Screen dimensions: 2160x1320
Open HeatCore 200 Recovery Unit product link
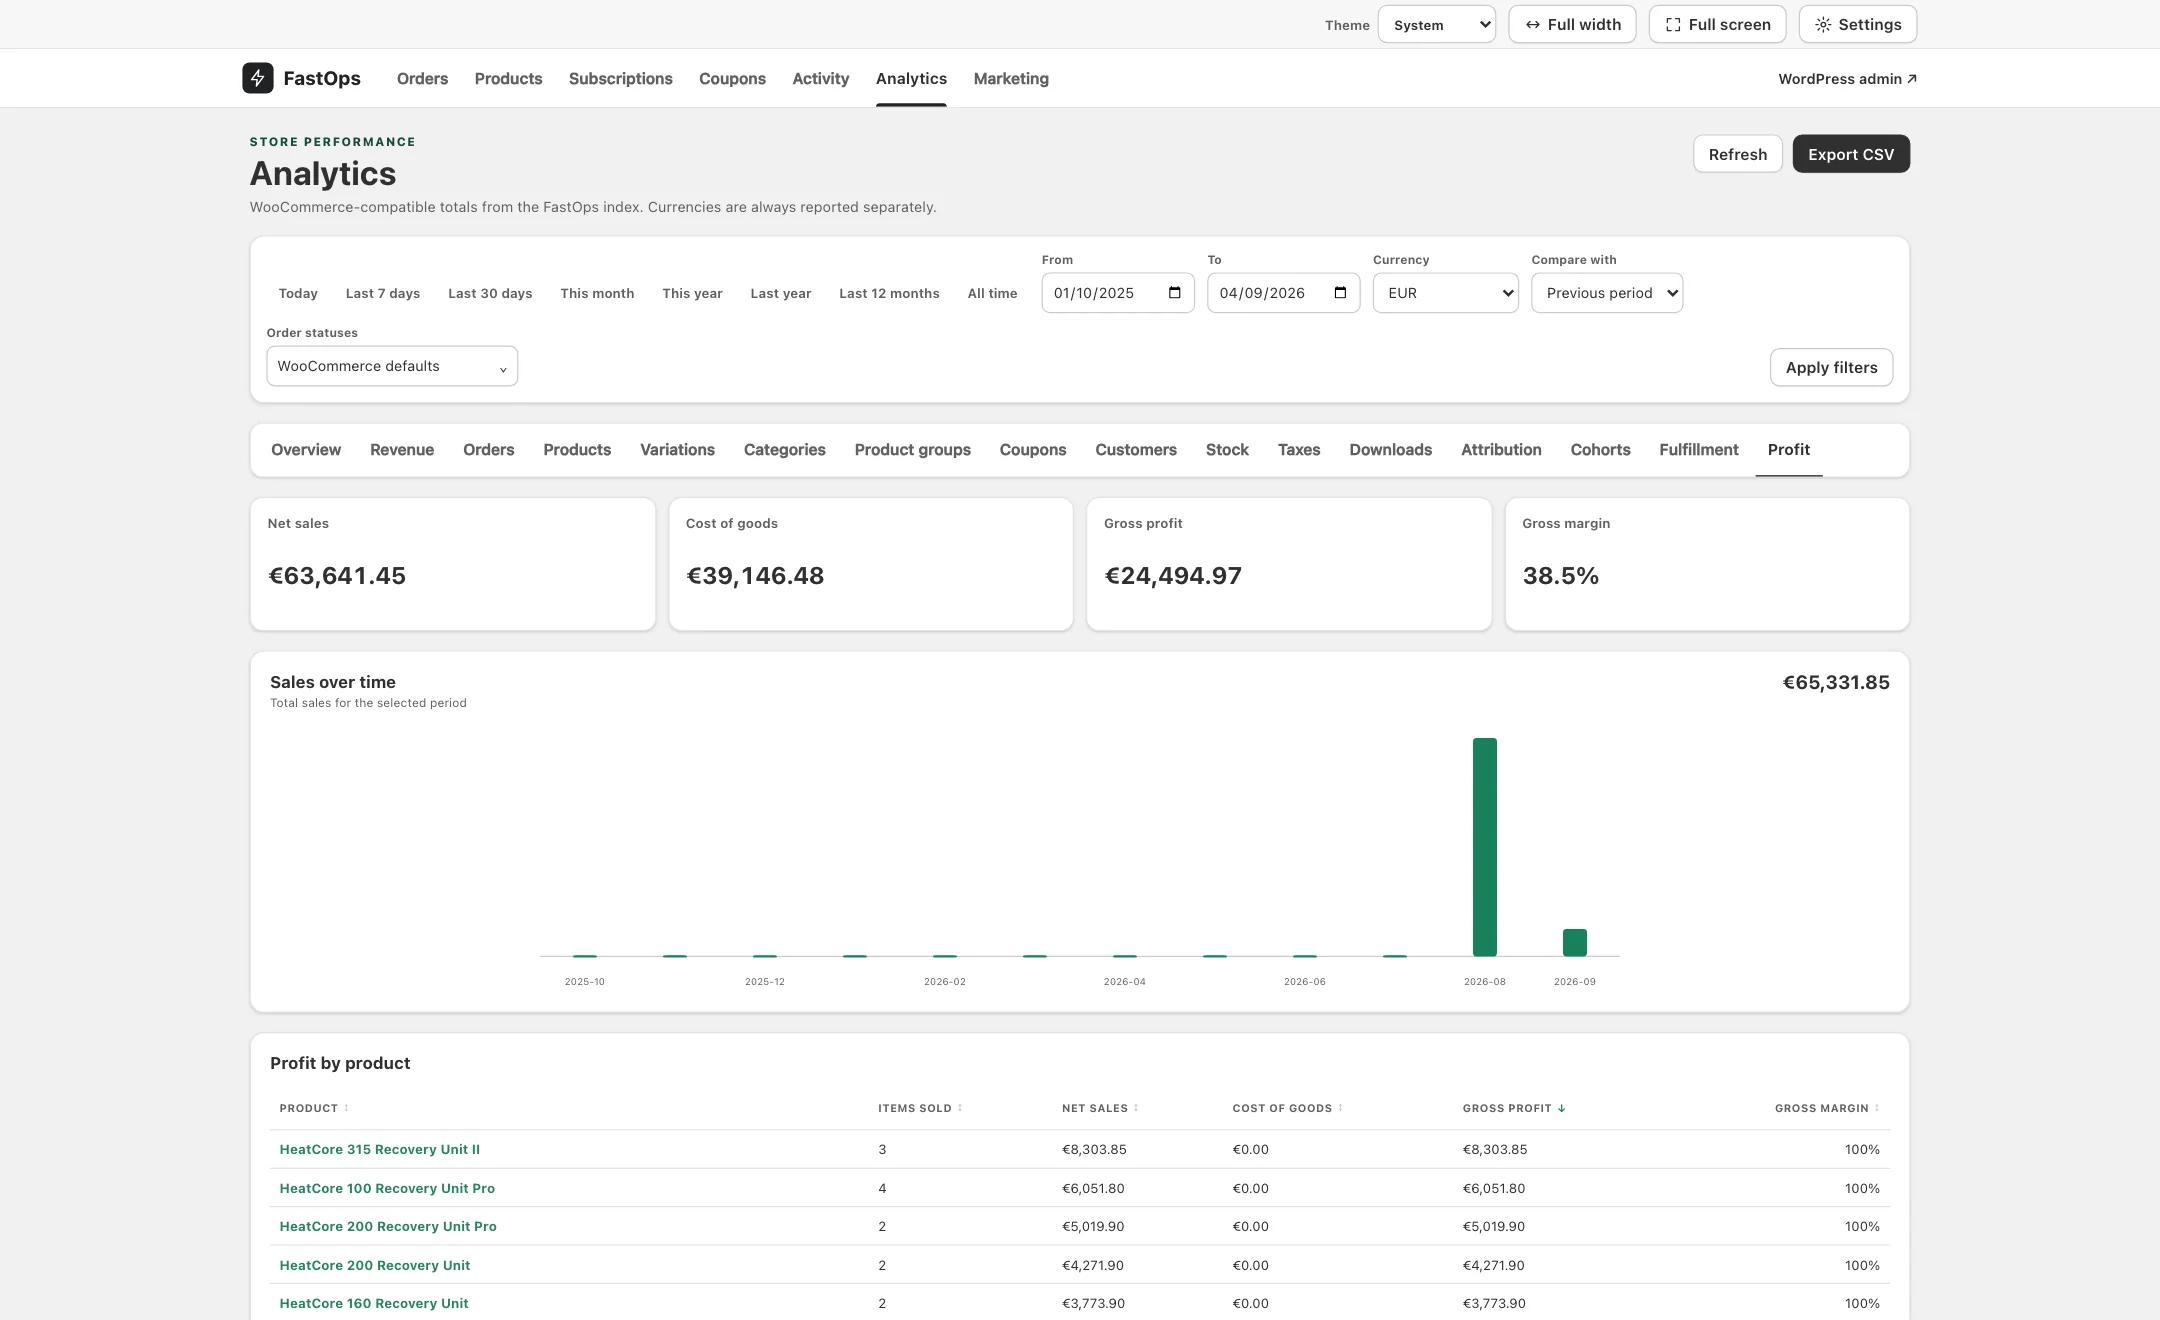pyautogui.click(x=375, y=1265)
